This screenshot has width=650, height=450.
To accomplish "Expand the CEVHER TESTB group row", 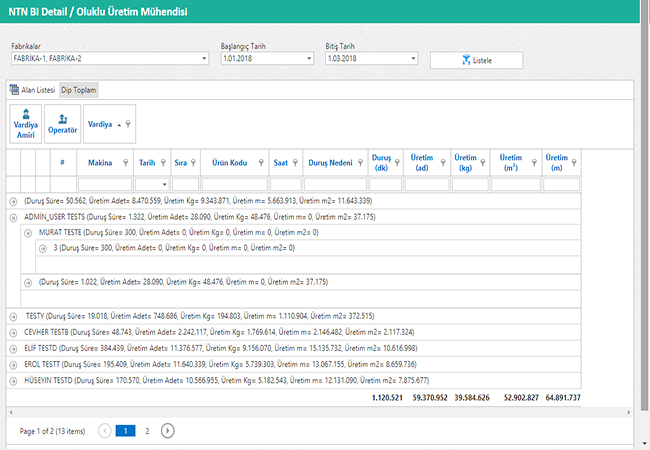I will (x=13, y=332).
